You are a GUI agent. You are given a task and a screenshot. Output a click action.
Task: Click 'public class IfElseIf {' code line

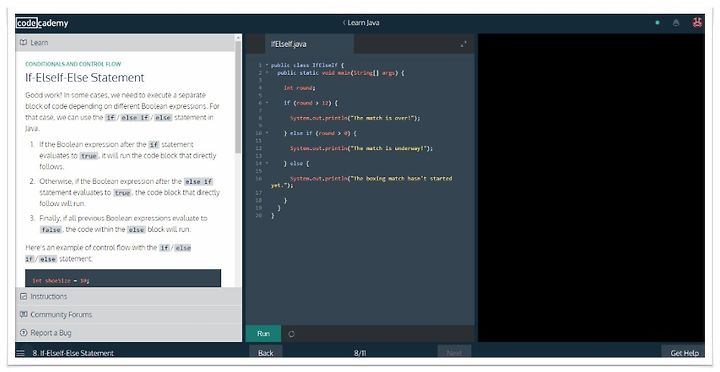[x=307, y=65]
